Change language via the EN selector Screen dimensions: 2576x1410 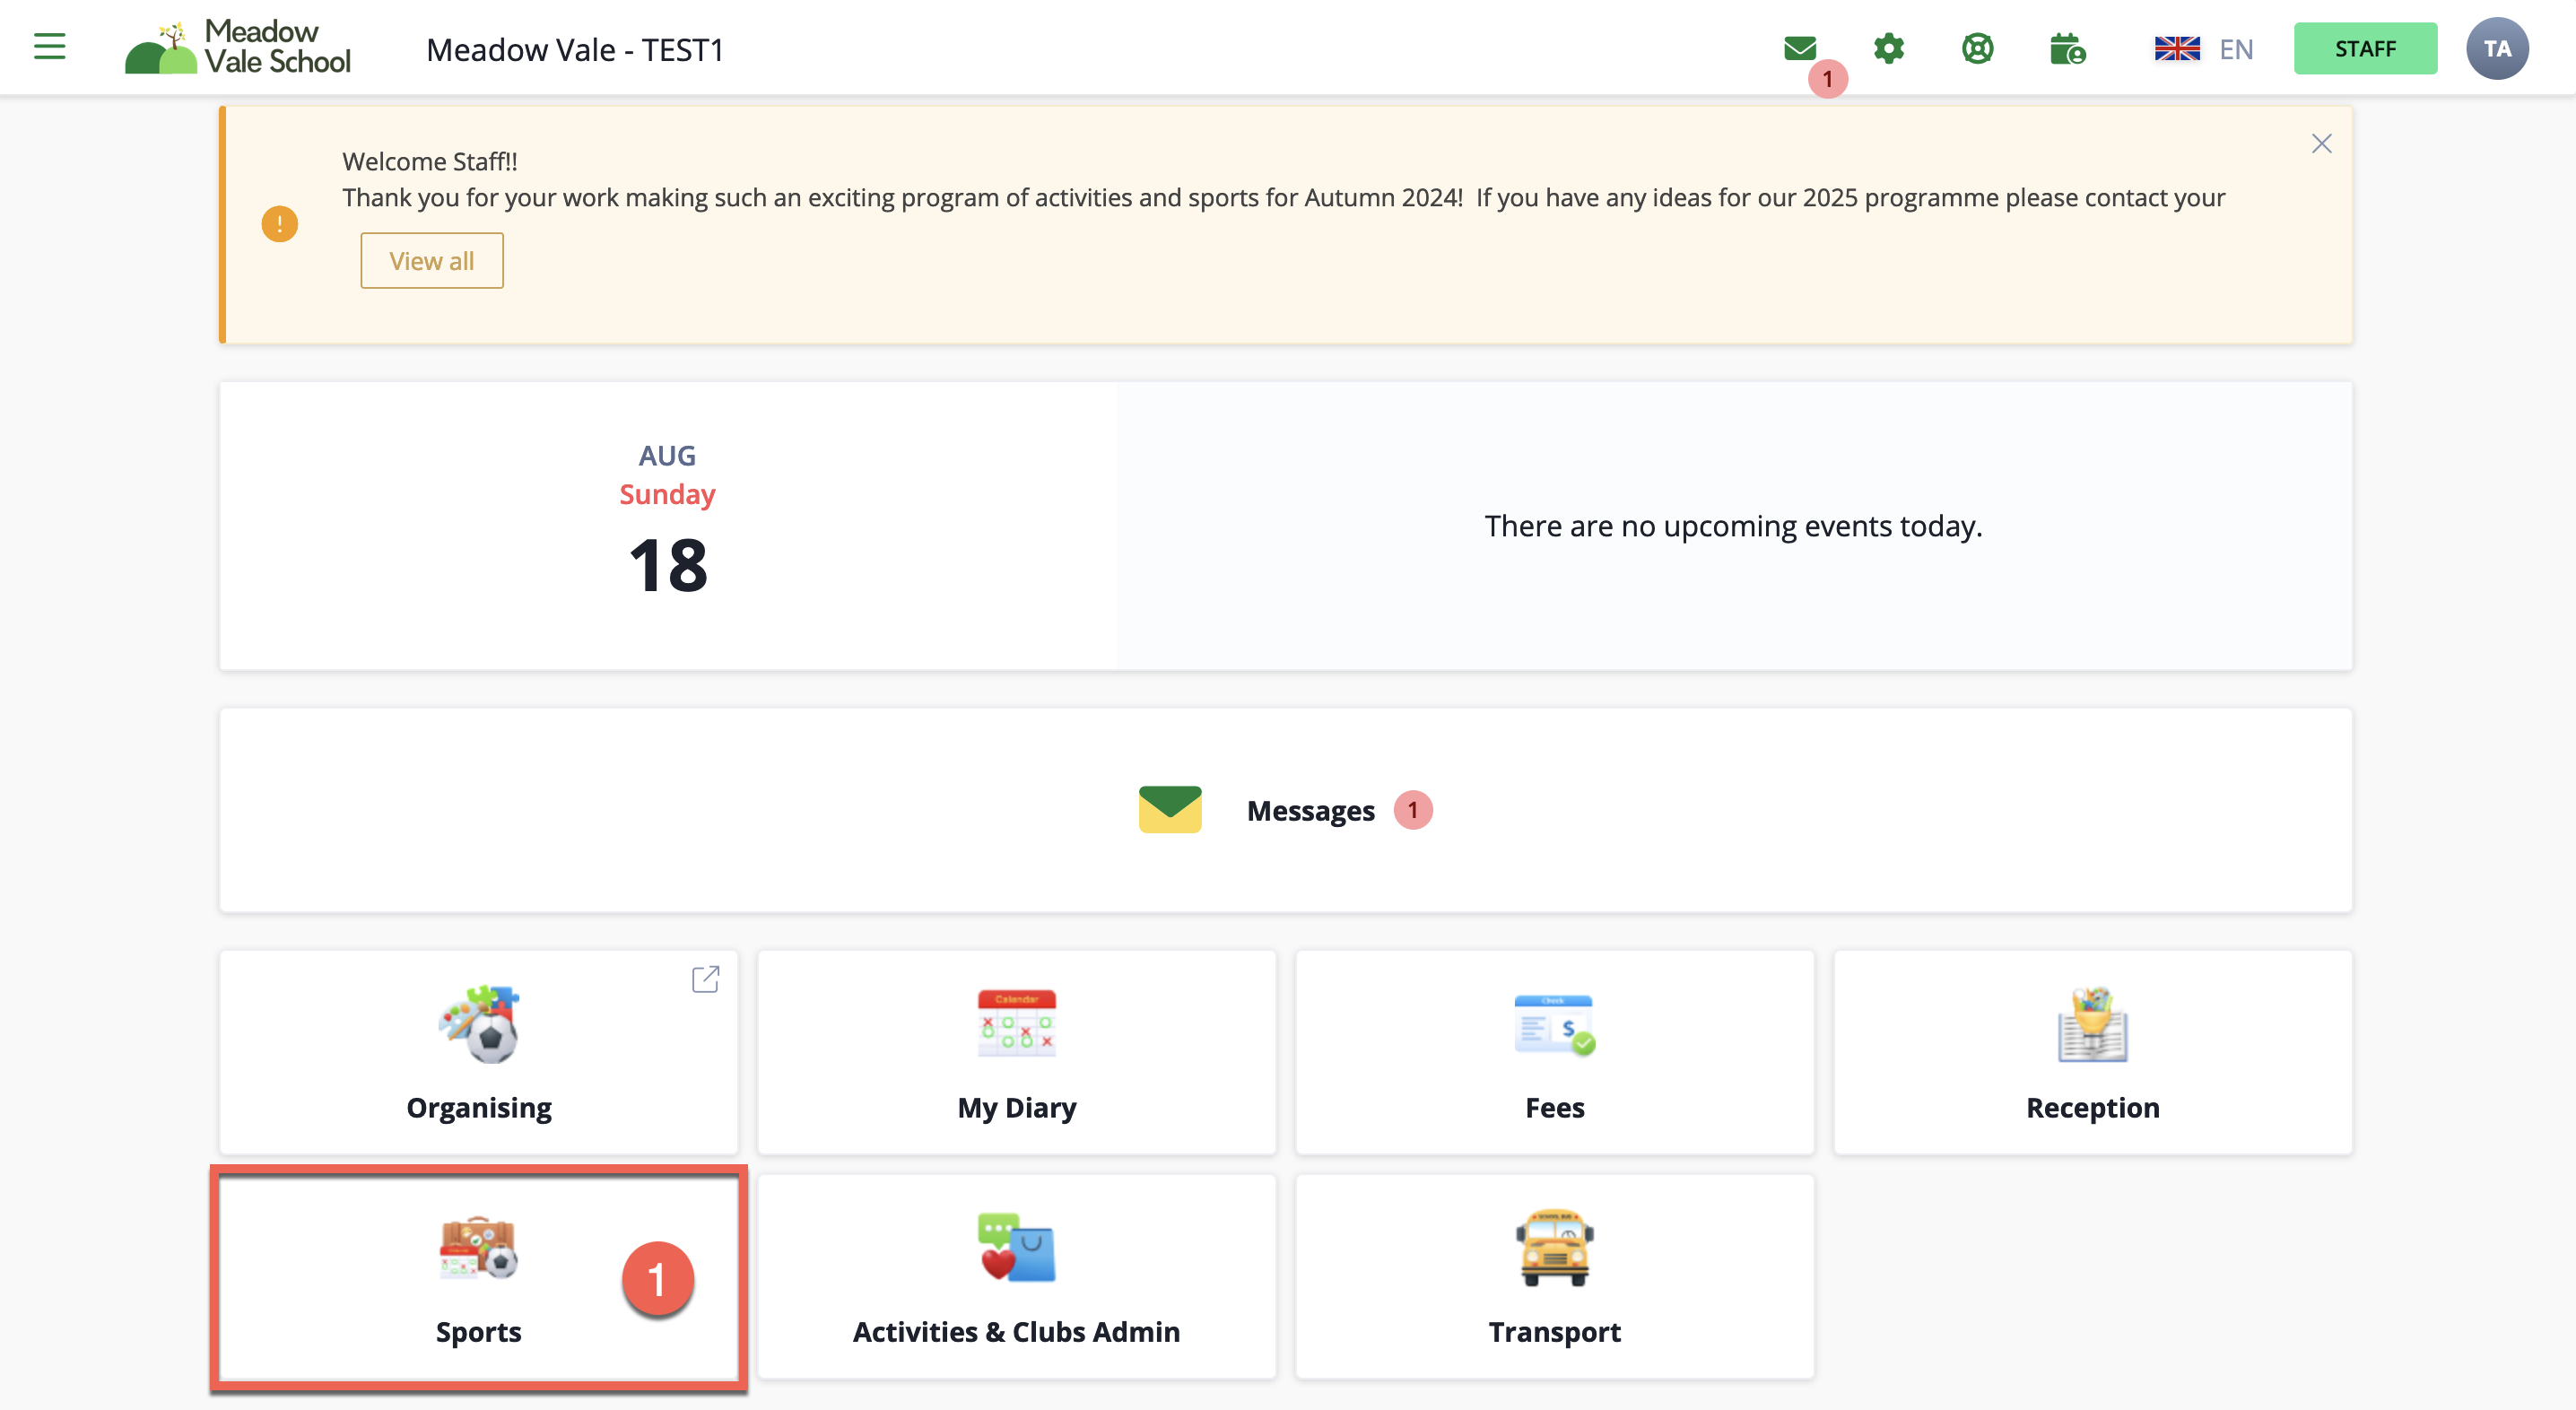tap(2236, 49)
